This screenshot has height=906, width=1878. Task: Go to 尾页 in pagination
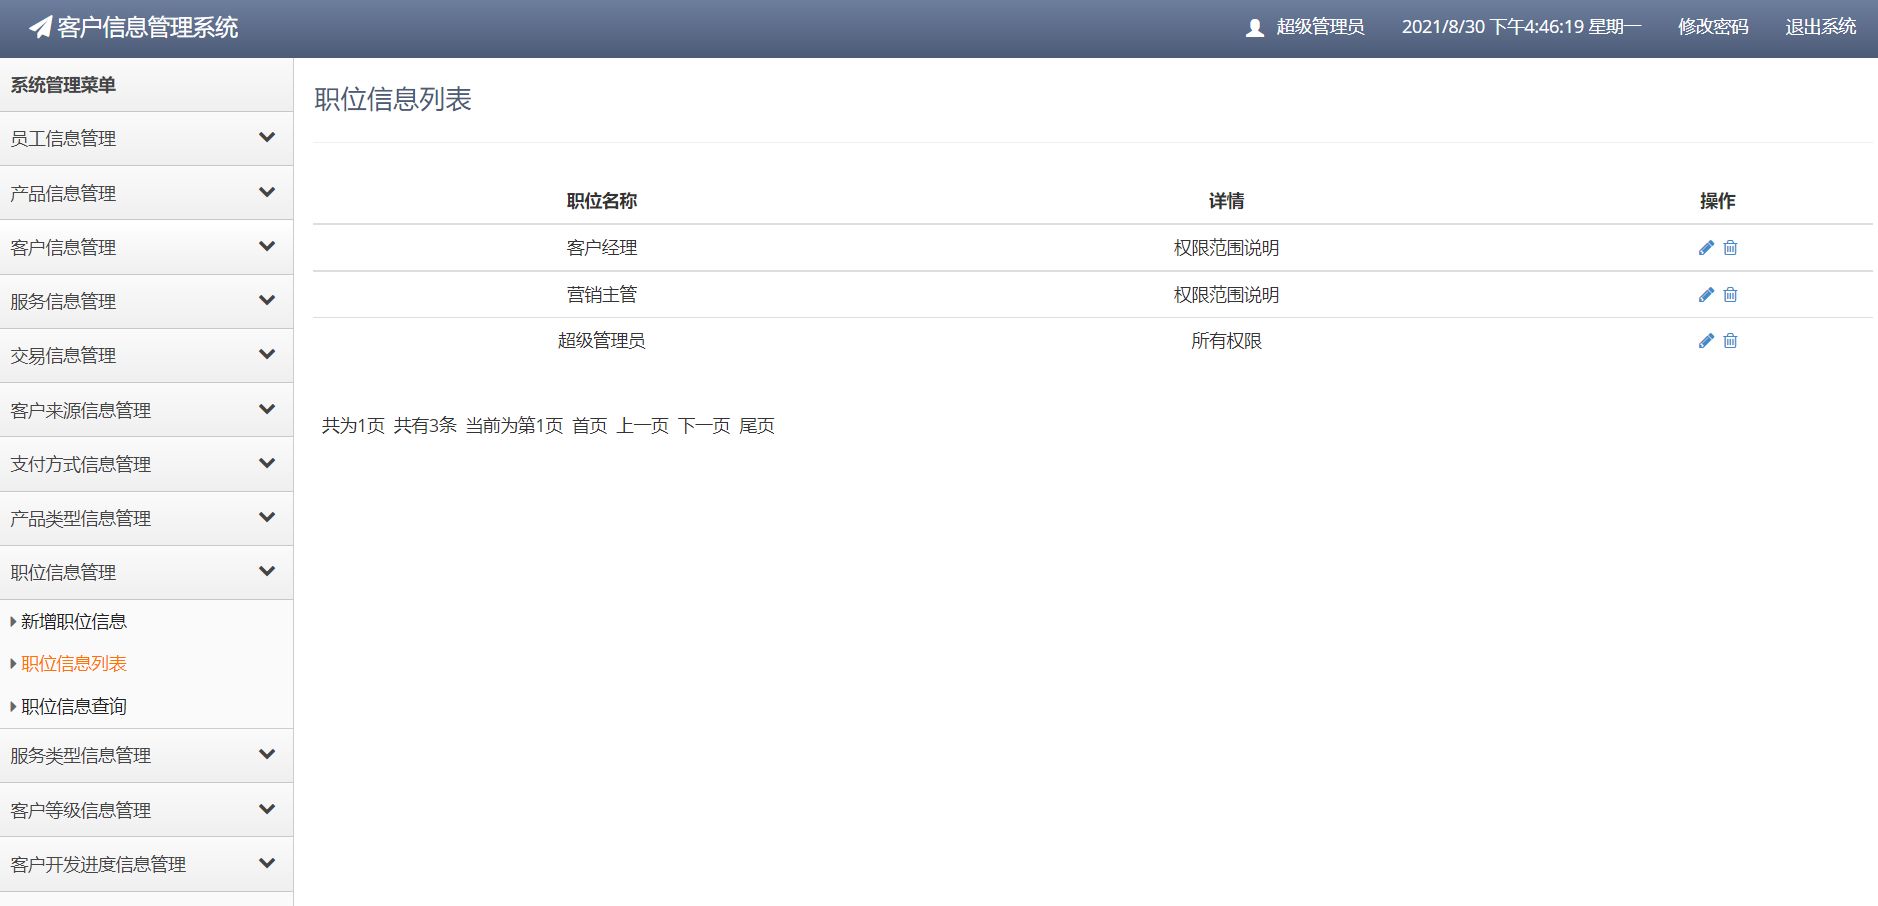click(757, 426)
